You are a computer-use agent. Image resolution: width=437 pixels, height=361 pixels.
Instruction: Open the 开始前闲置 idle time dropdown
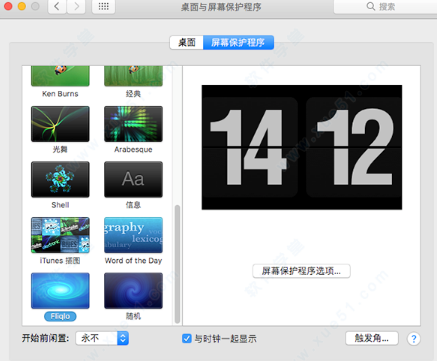(x=102, y=338)
